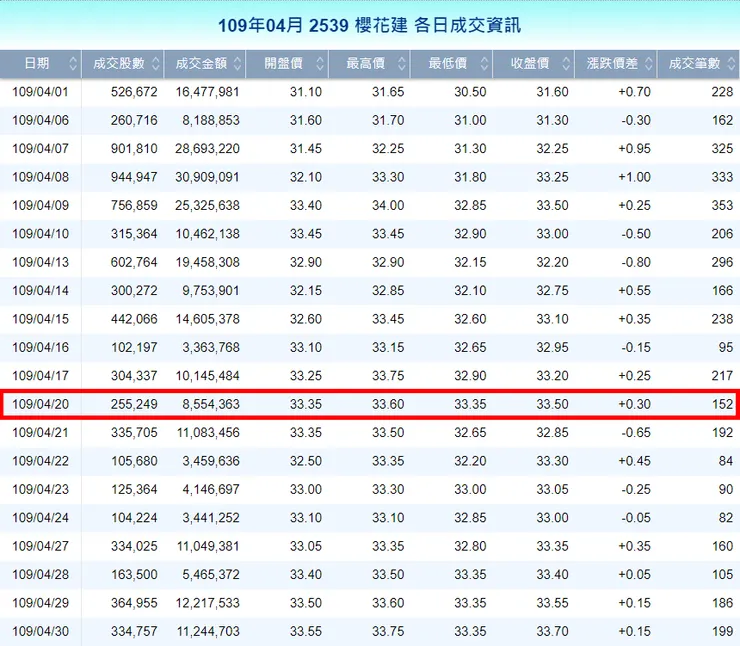Click highest price 34.00 on 109/04/09
The height and width of the screenshot is (646, 740).
click(388, 205)
